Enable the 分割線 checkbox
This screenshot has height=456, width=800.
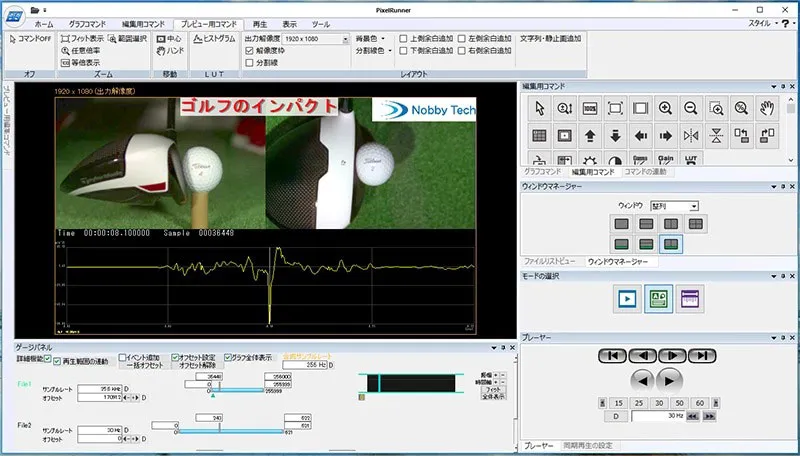click(250, 61)
